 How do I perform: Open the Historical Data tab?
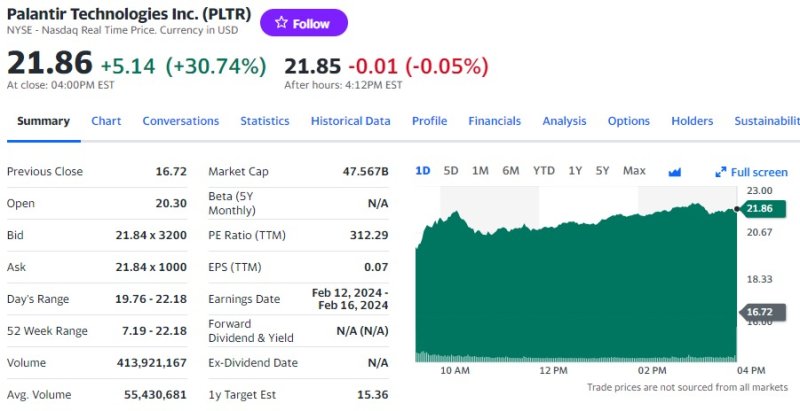point(350,121)
